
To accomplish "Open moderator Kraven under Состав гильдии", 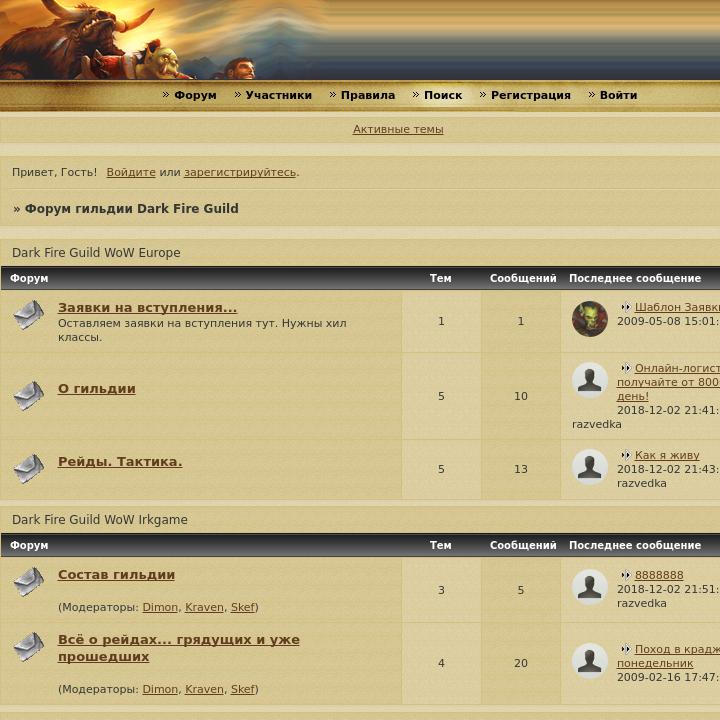I will point(204,607).
